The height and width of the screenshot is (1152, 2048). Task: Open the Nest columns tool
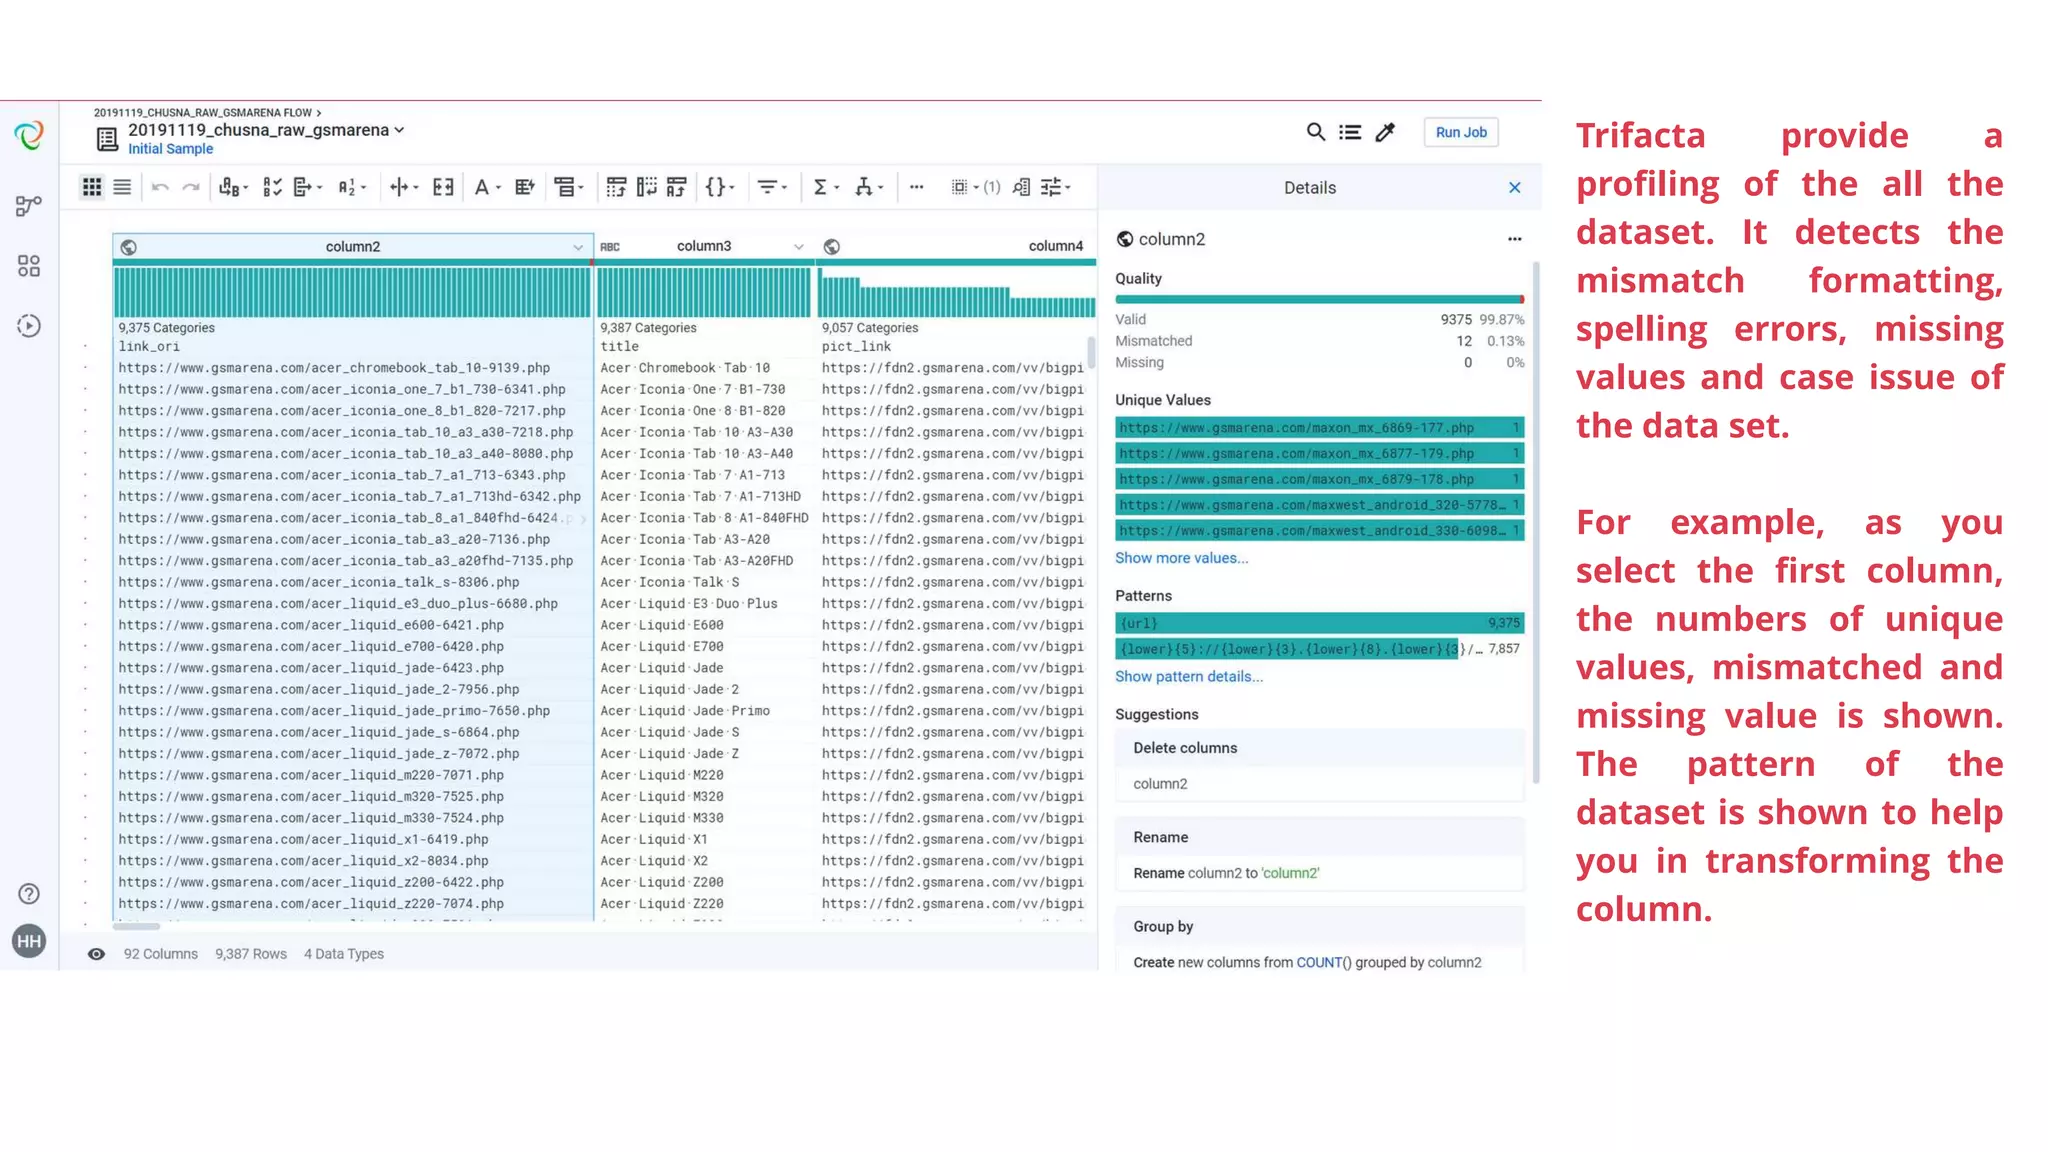(569, 187)
